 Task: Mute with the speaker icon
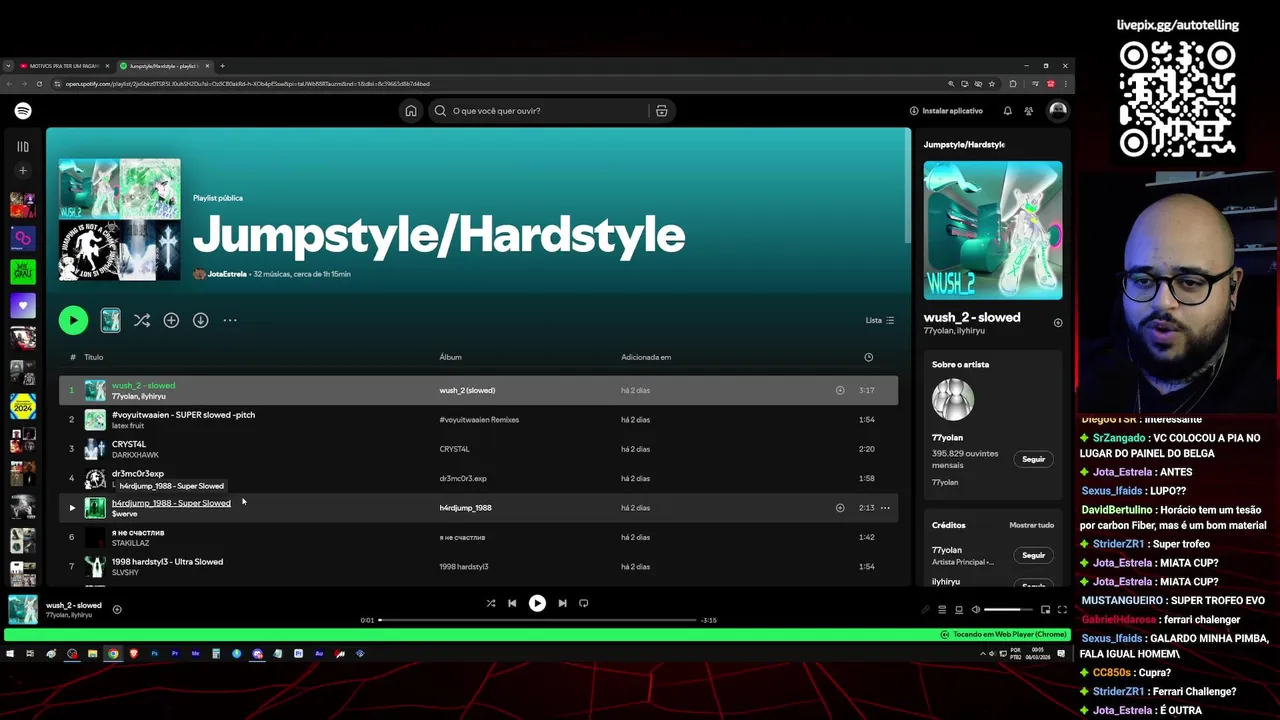pyautogui.click(x=975, y=610)
